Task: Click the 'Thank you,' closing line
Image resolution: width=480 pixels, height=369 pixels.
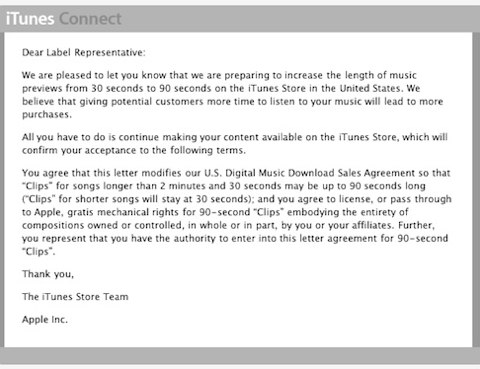Action: point(48,274)
